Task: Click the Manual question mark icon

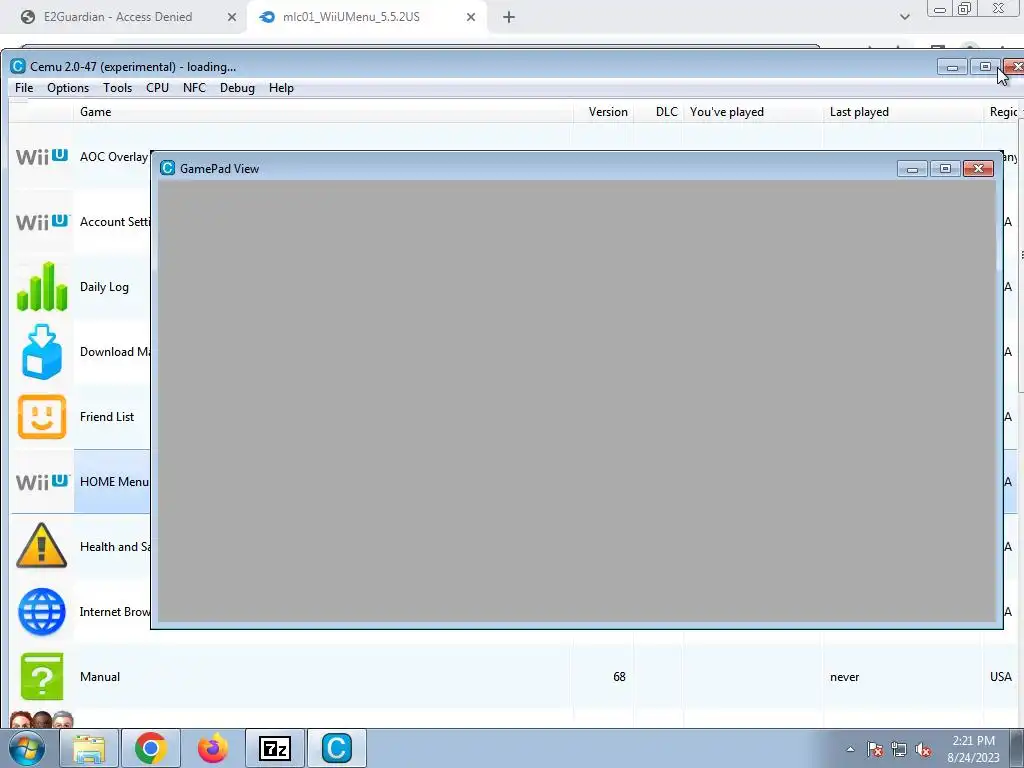Action: [x=42, y=677]
